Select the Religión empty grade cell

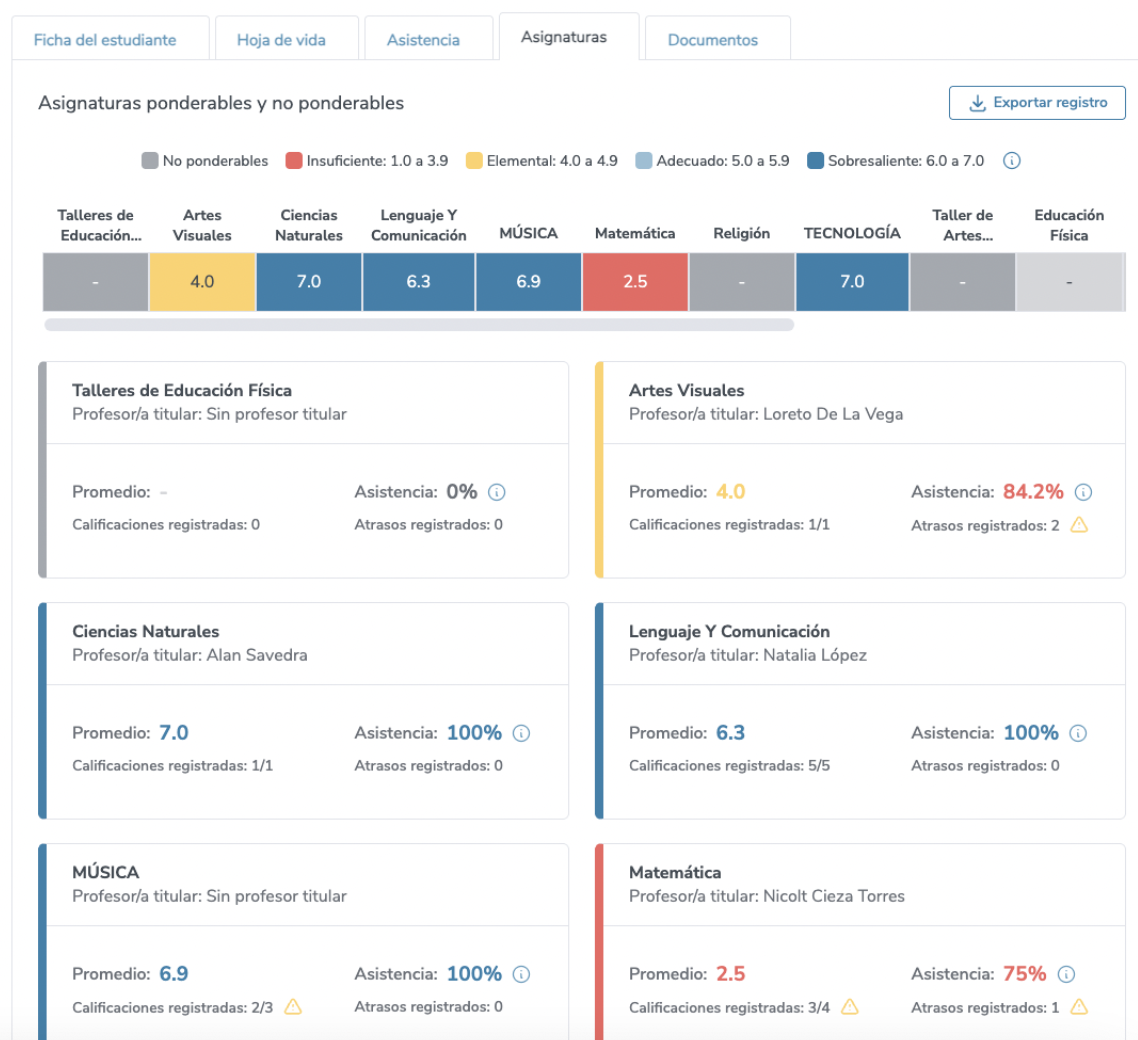[742, 282]
